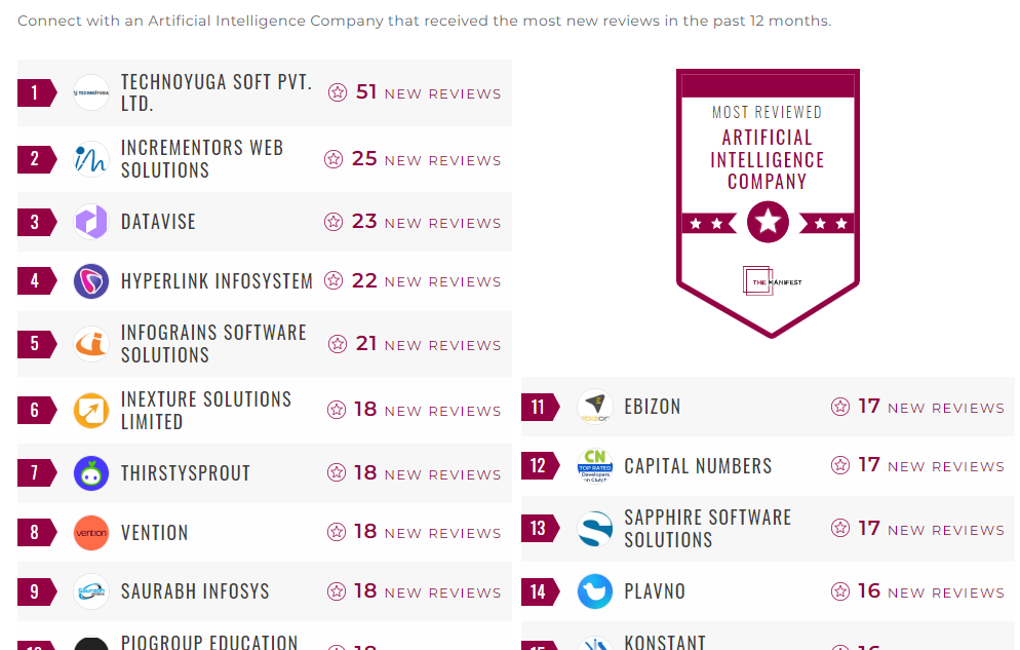Click the orange Inexture Solutions logo
The image size is (1020, 650).
91,410
